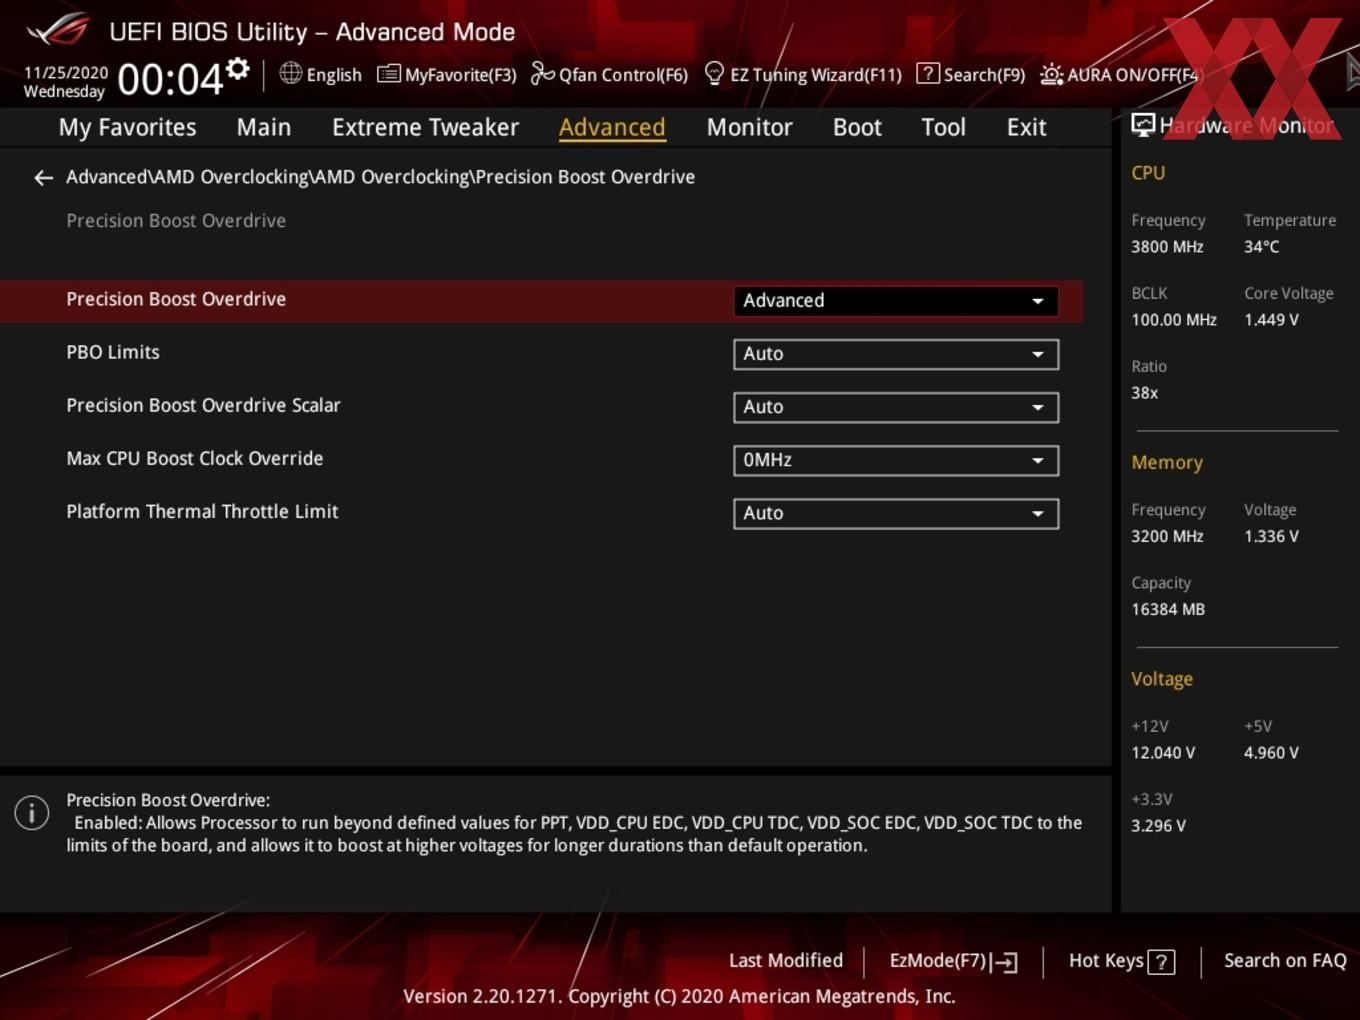Click the CPU frequency 3800 MHz value
This screenshot has width=1360, height=1020.
(x=1167, y=246)
